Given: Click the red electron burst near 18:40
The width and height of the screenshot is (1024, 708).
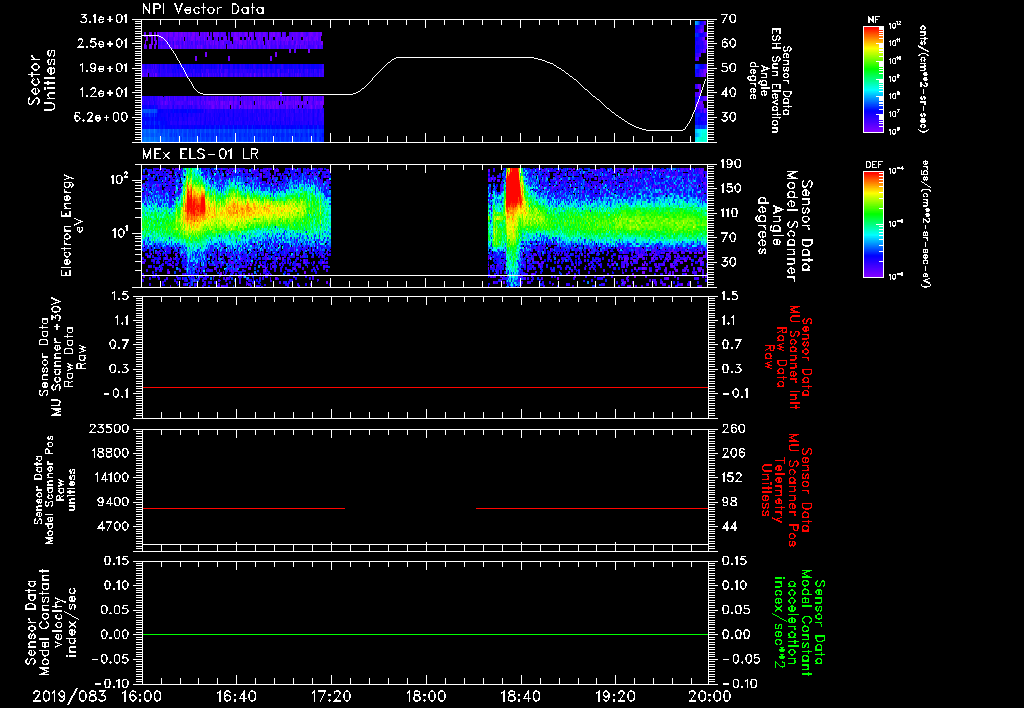Looking at the screenshot, I should click(514, 186).
